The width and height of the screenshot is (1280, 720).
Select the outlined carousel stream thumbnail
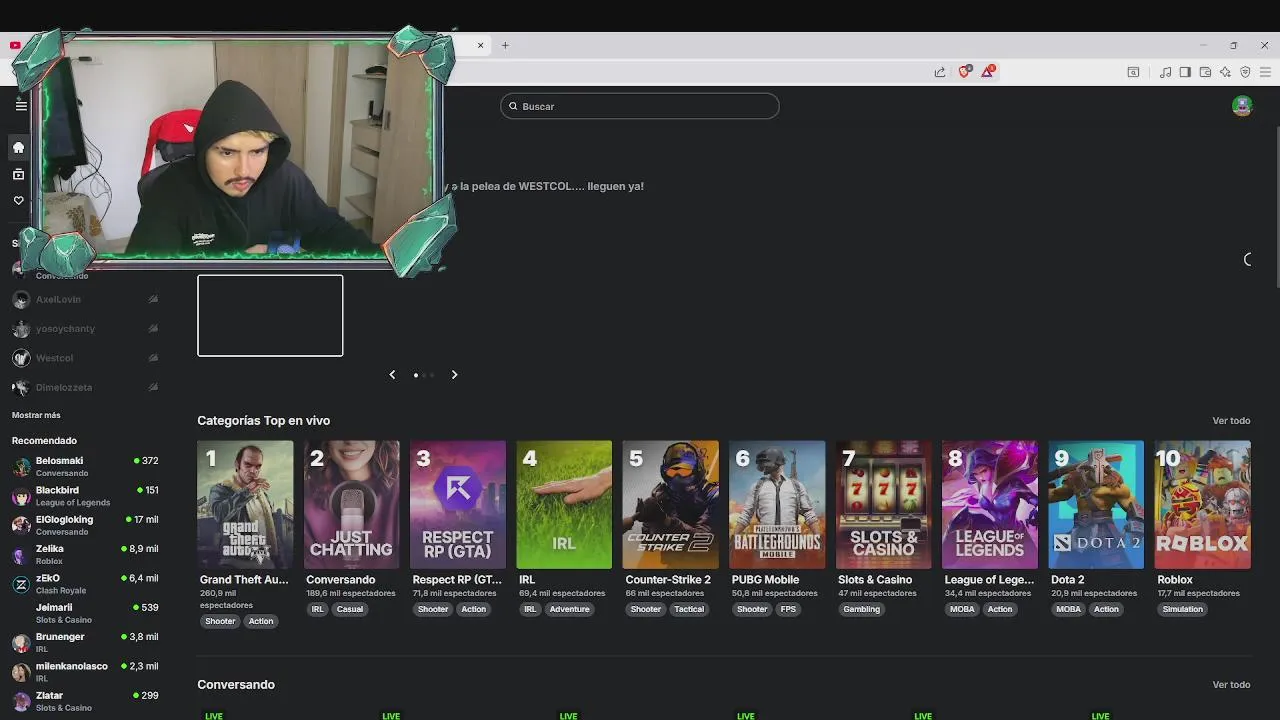pyautogui.click(x=270, y=315)
